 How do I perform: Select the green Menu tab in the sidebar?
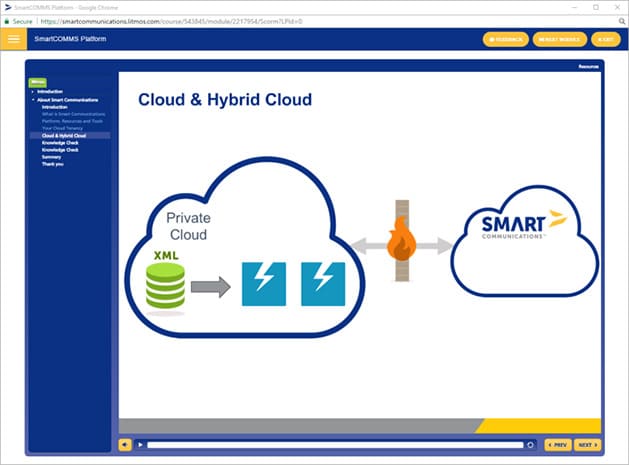click(x=38, y=82)
